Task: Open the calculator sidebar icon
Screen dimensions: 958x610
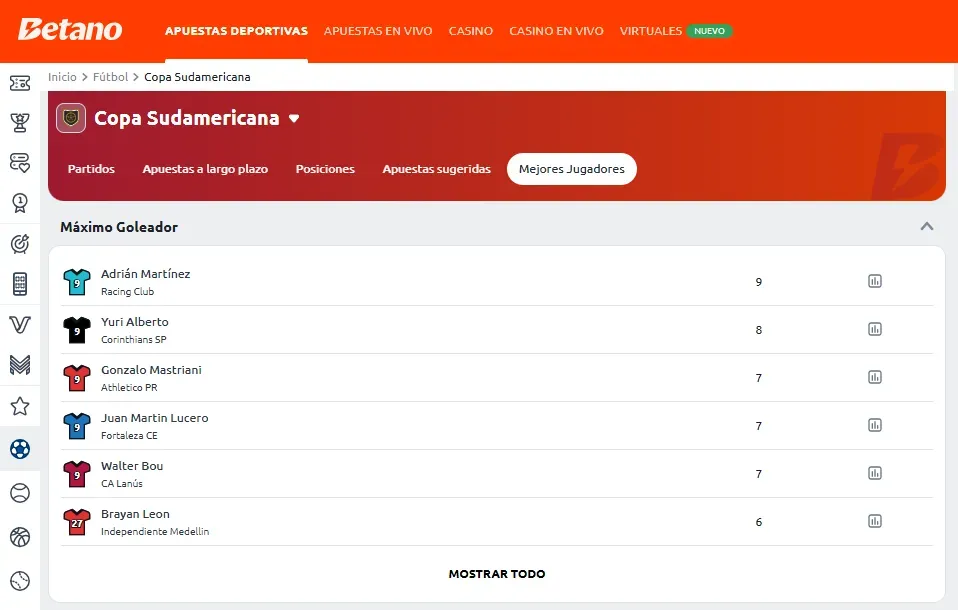Action: (20, 284)
